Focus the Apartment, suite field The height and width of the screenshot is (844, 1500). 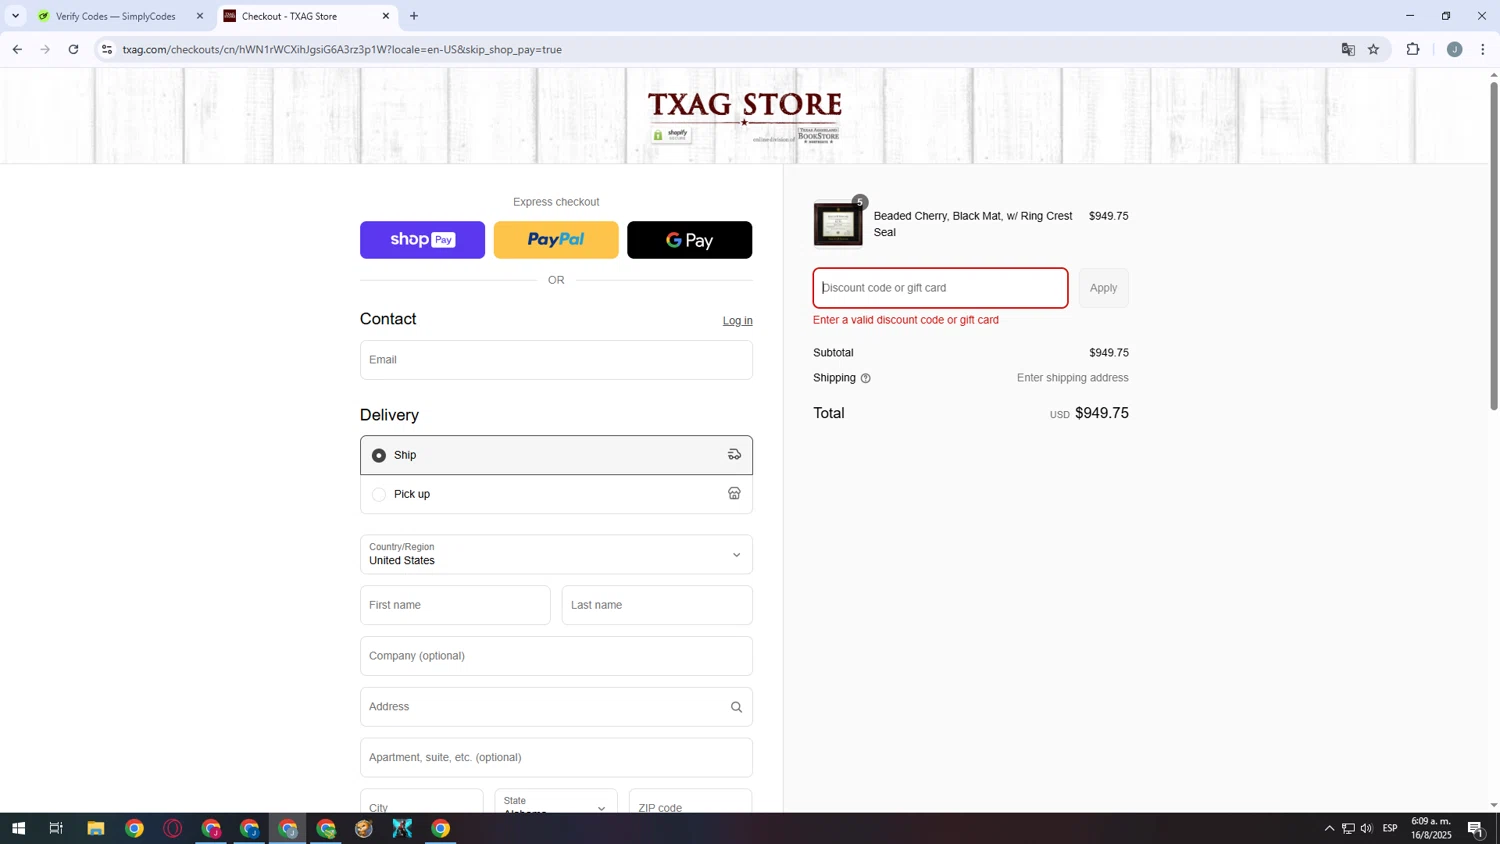point(556,758)
